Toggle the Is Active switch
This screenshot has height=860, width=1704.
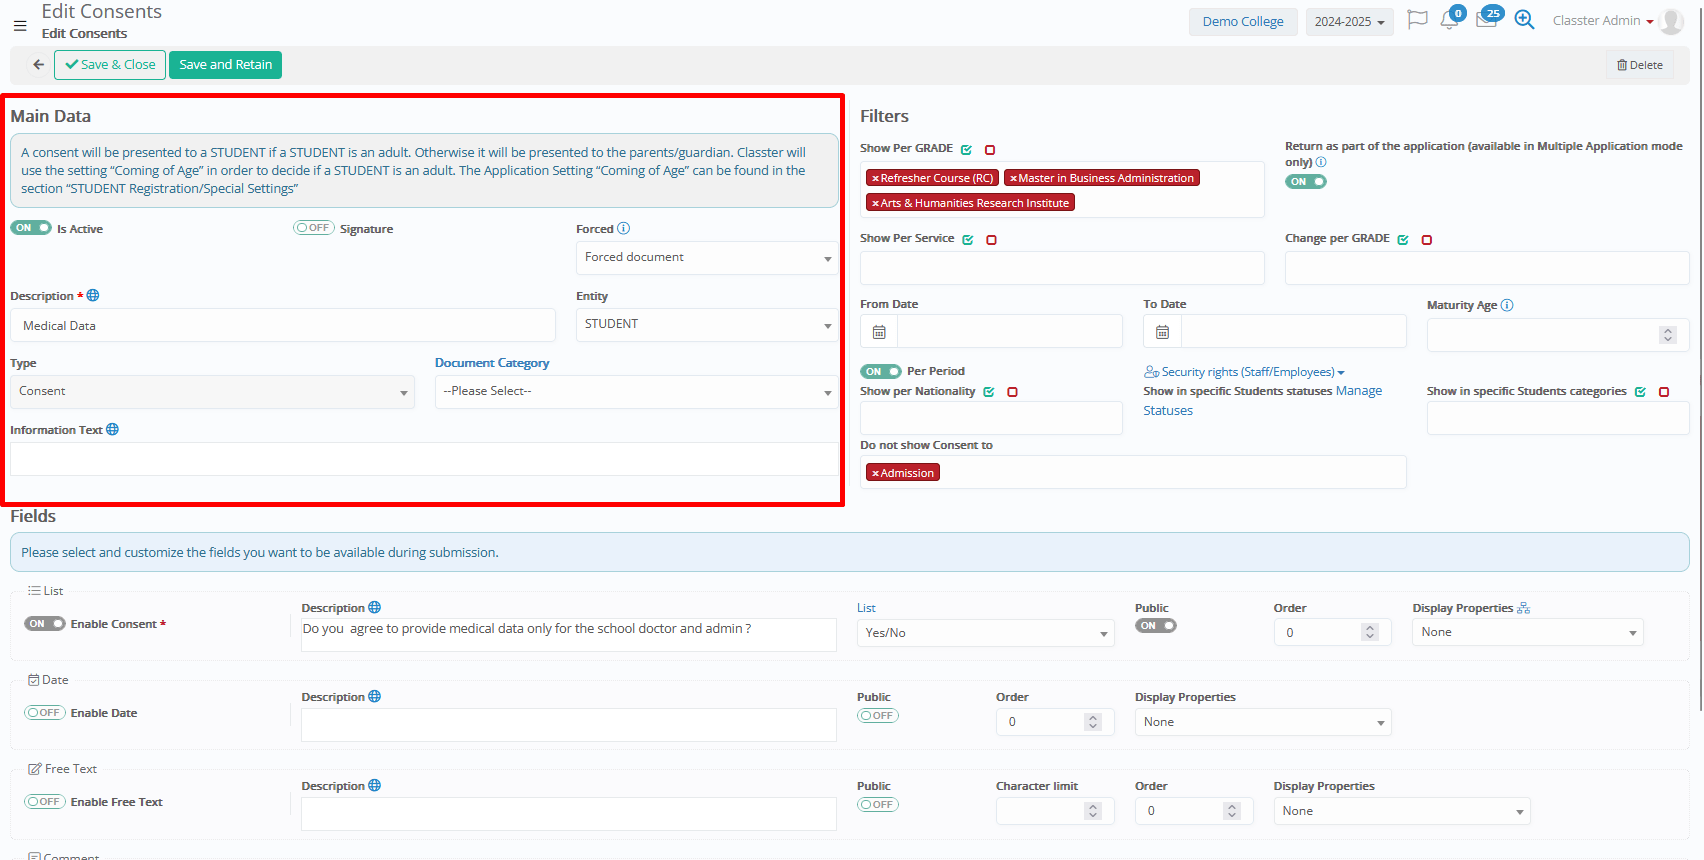31,228
